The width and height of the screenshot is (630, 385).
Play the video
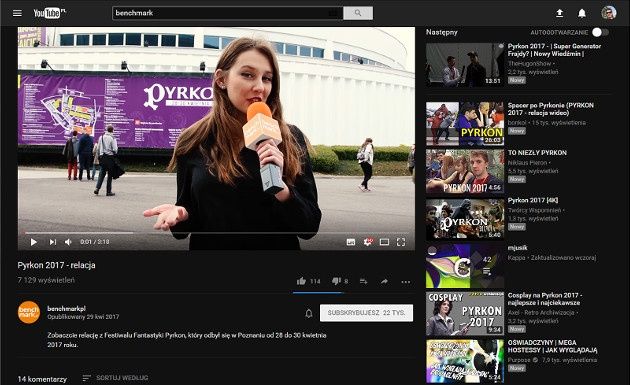point(34,242)
